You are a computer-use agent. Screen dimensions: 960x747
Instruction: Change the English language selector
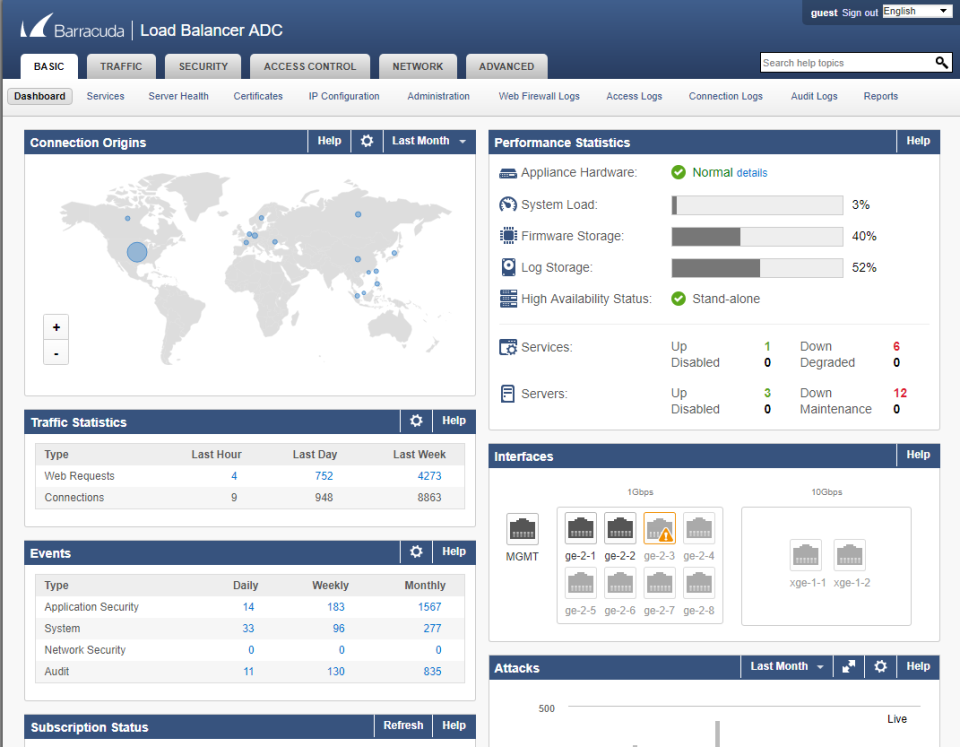917,11
